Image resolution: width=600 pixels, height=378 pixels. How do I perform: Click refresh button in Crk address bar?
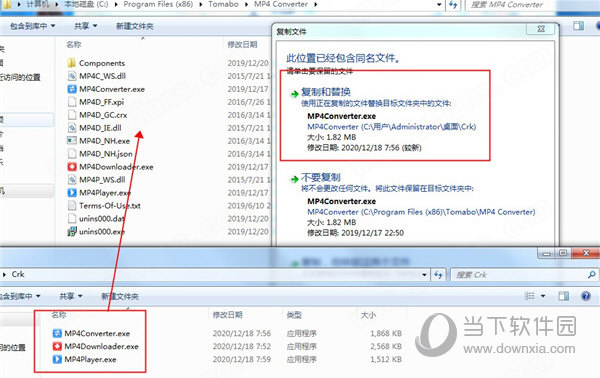coord(438,275)
